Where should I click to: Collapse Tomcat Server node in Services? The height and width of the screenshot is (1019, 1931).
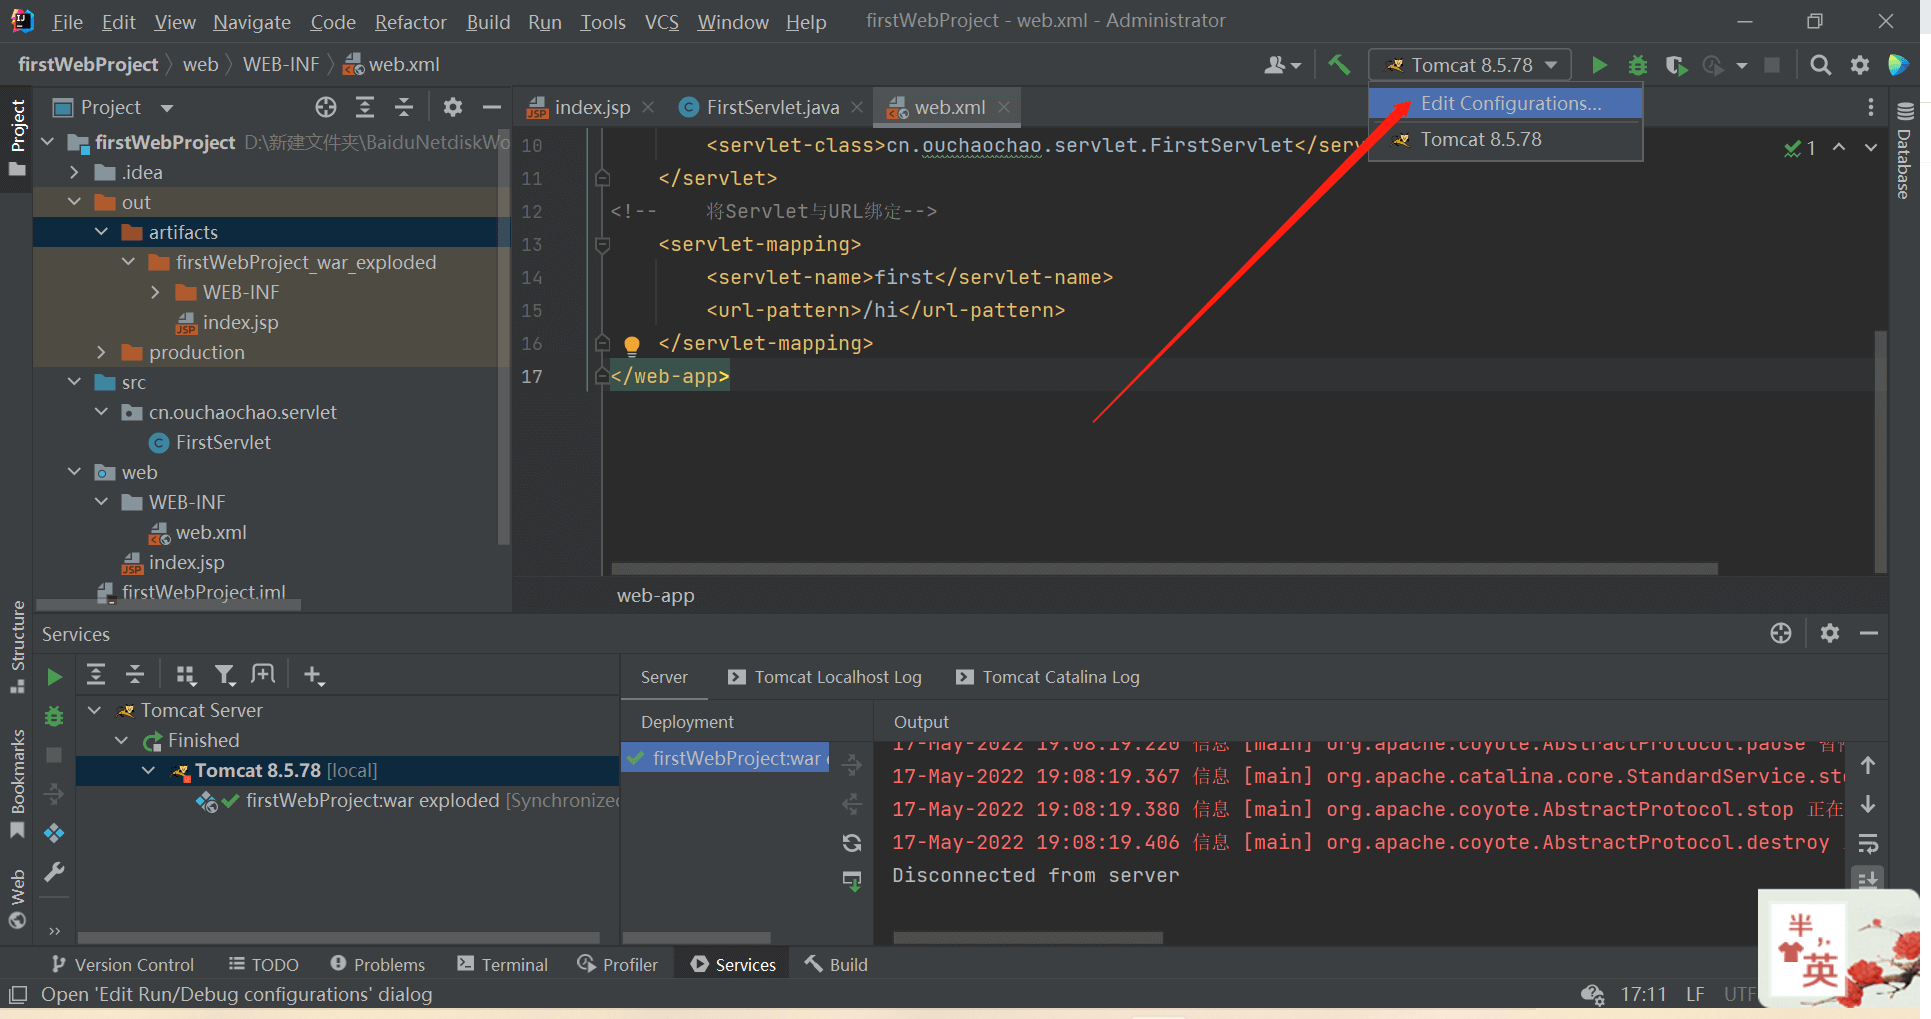click(x=94, y=710)
